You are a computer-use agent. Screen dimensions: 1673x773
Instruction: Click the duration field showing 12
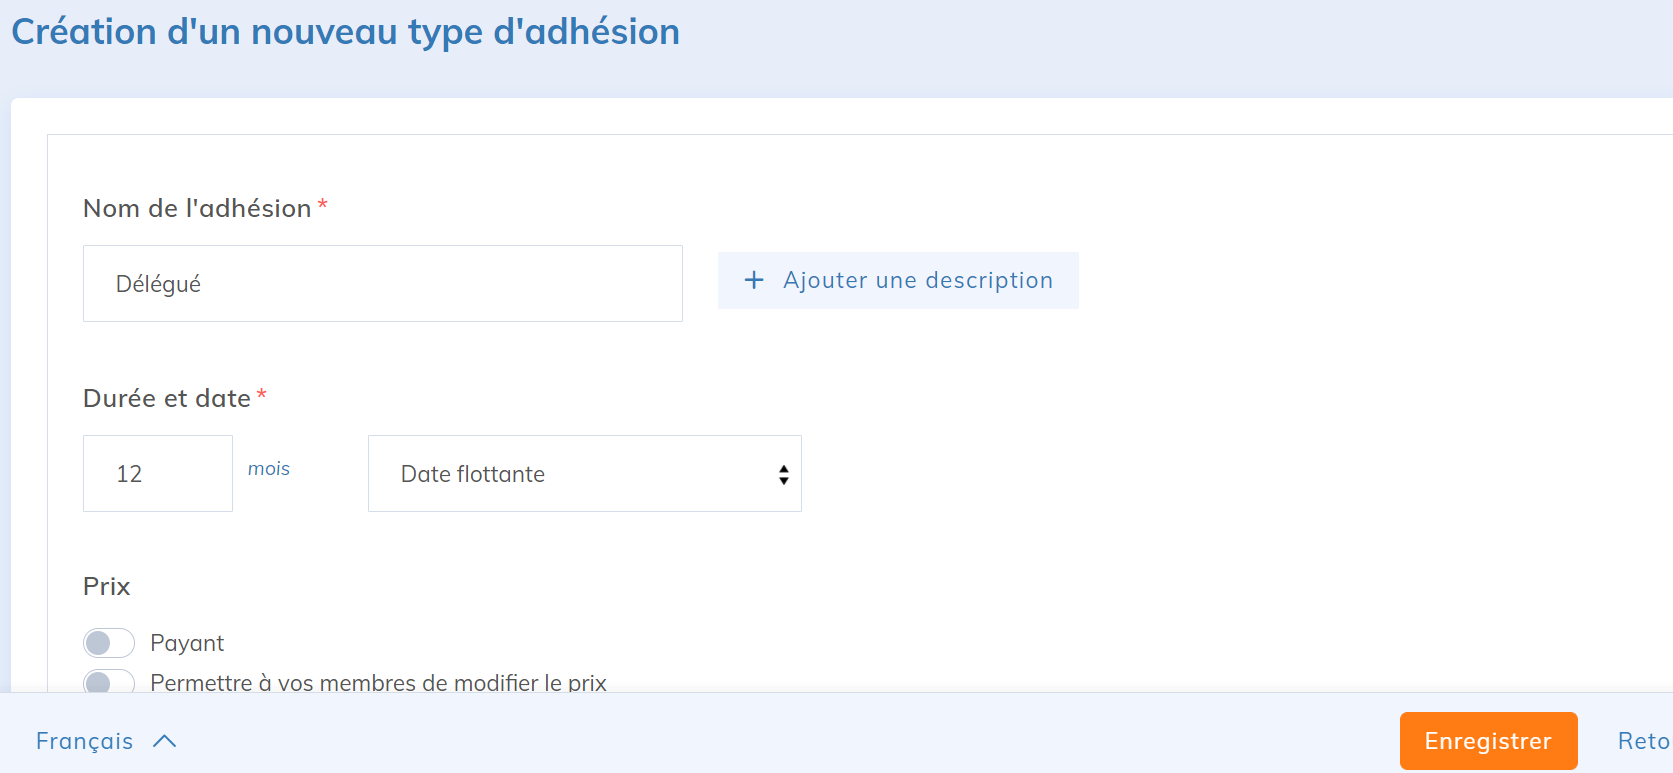point(158,474)
